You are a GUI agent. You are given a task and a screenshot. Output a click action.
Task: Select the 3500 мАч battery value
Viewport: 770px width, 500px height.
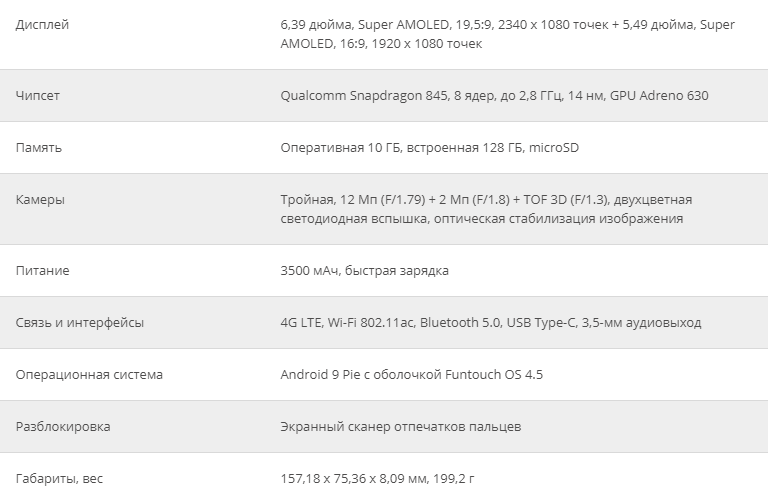364,270
